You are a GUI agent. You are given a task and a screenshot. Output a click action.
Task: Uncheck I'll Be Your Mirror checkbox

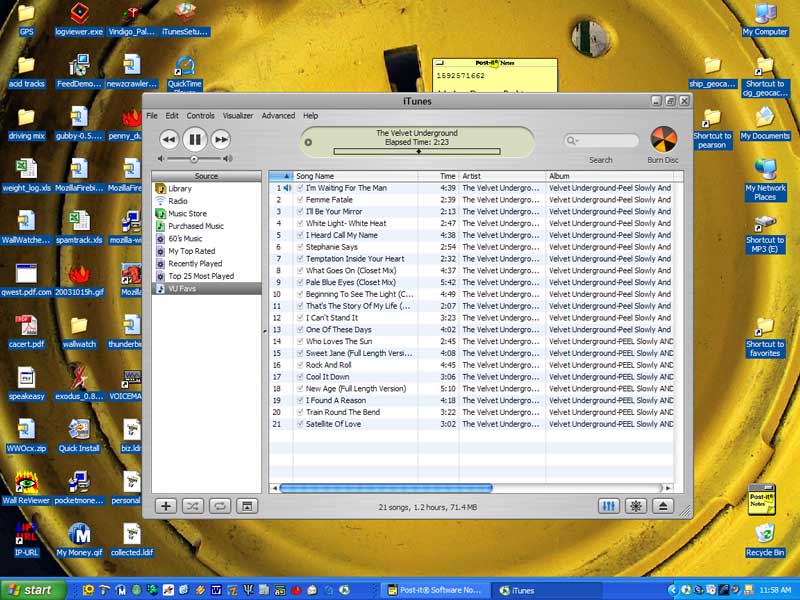[x=300, y=212]
